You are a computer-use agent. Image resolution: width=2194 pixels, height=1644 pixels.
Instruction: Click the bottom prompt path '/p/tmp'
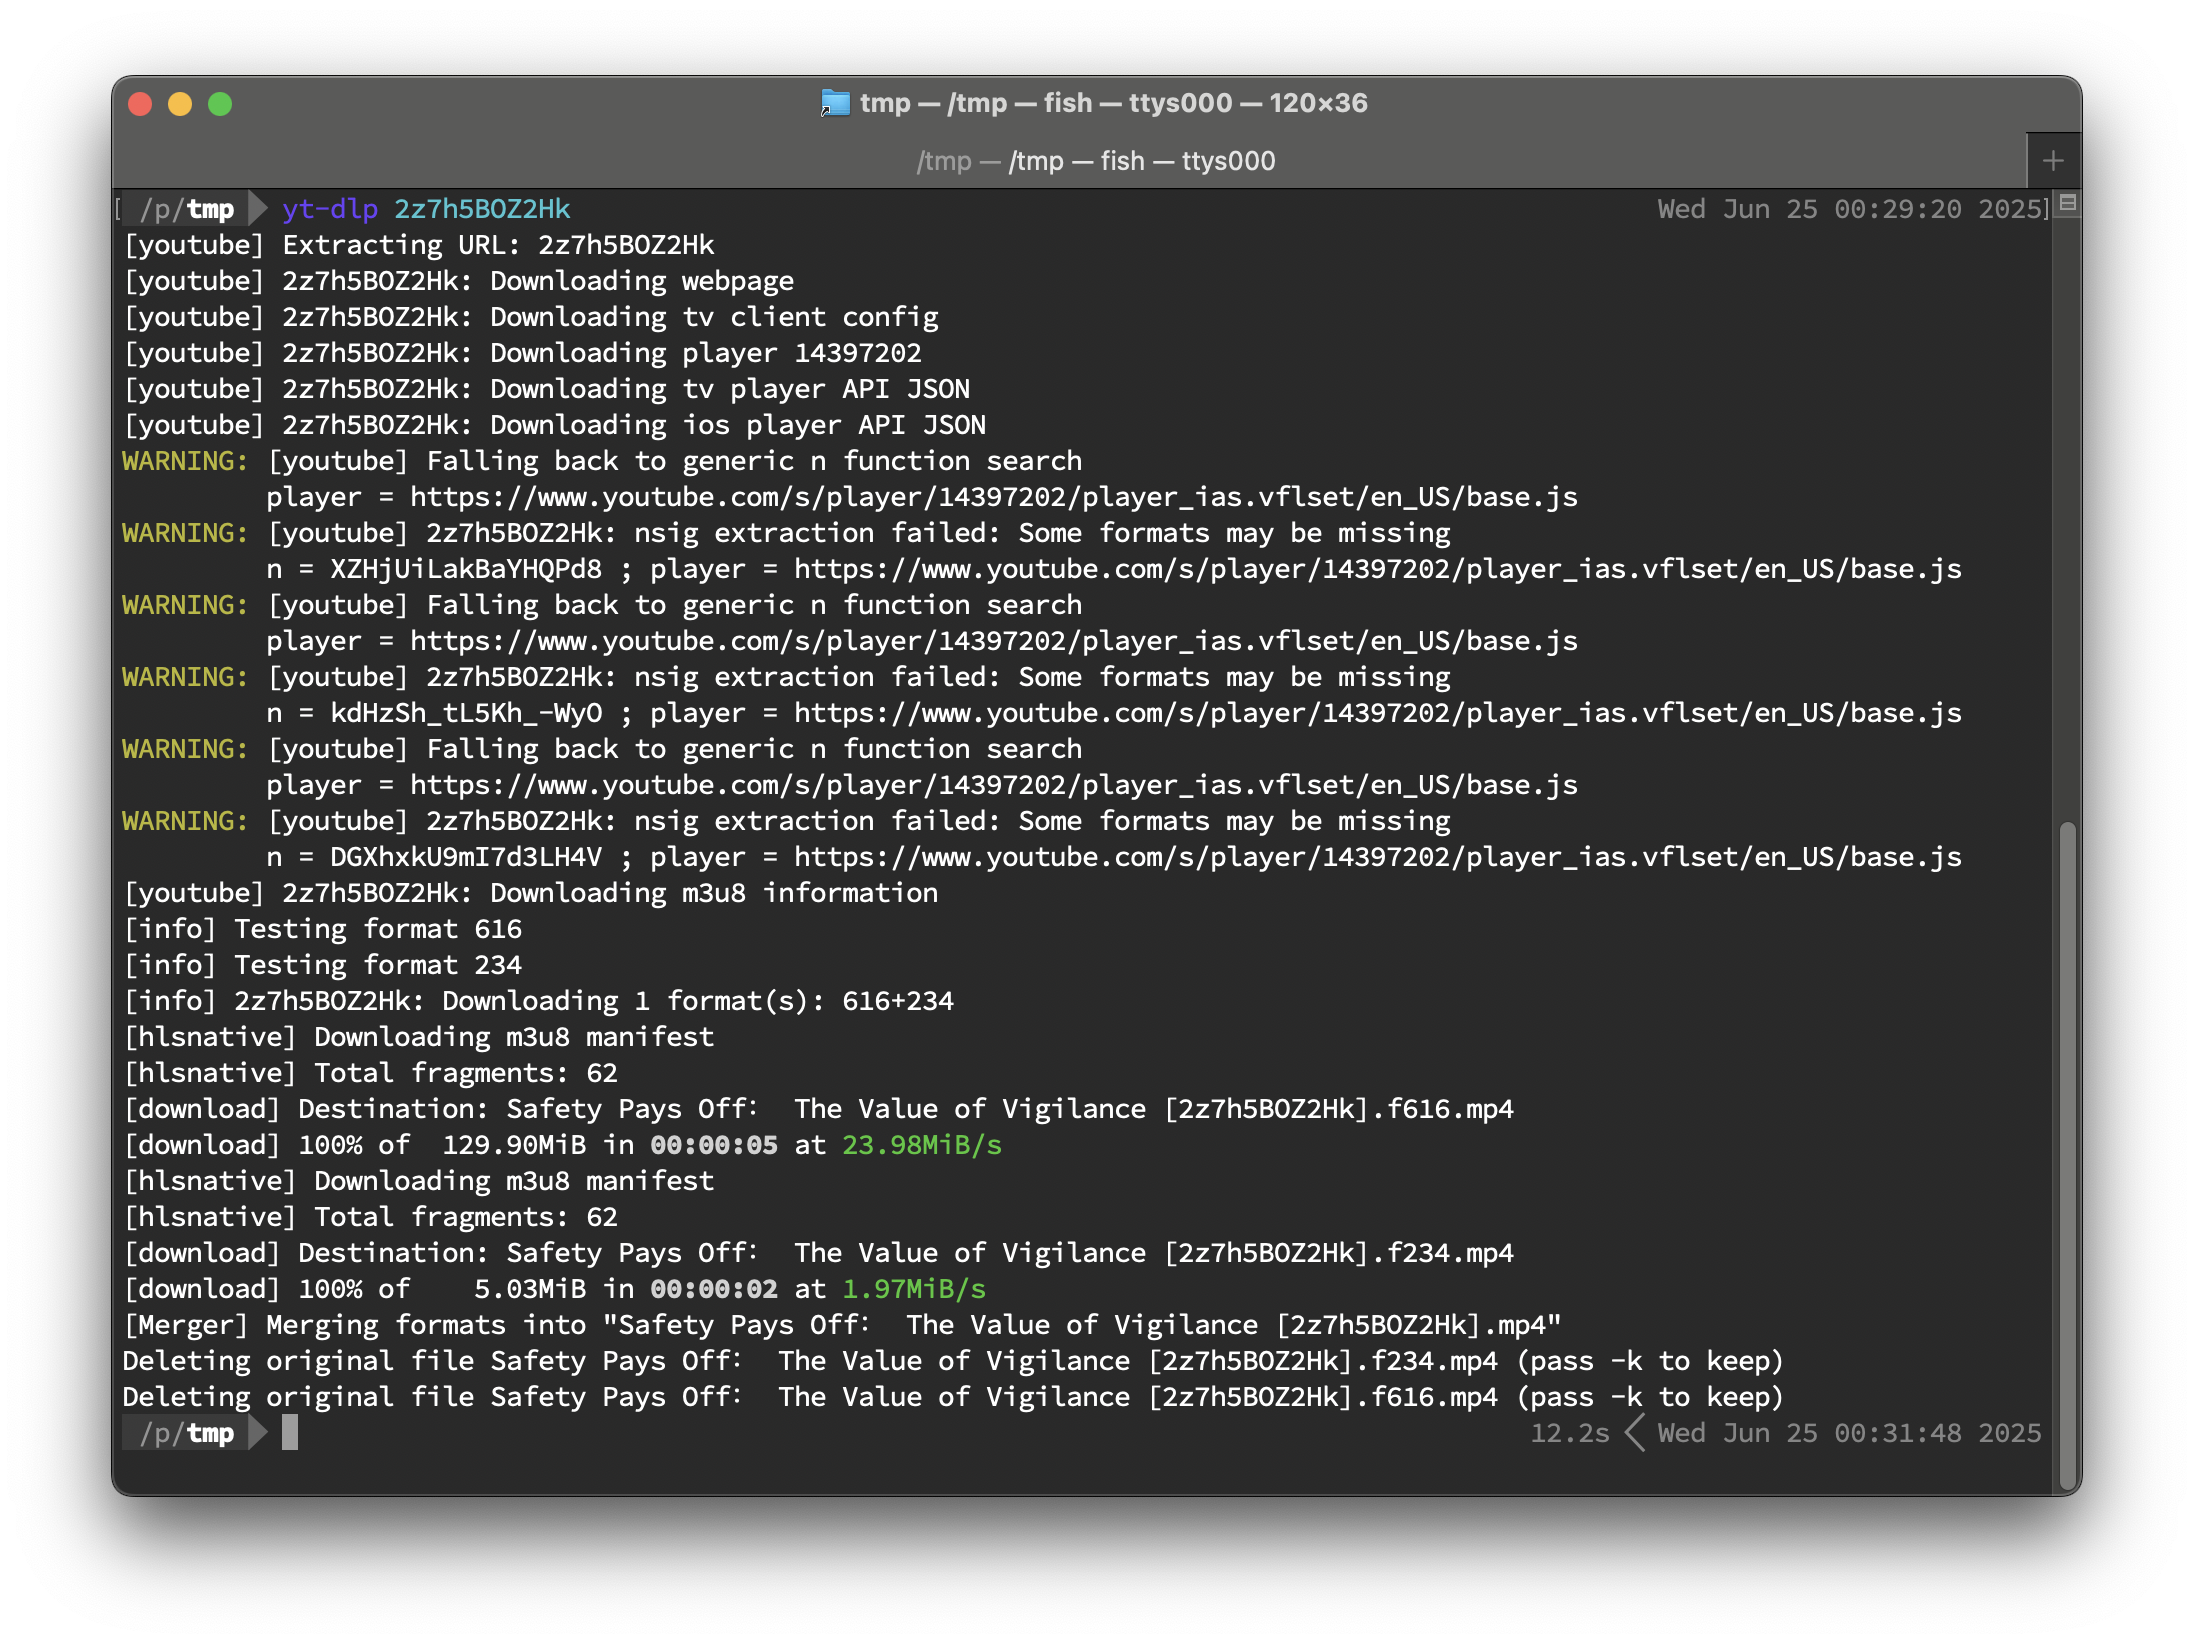(x=187, y=1433)
